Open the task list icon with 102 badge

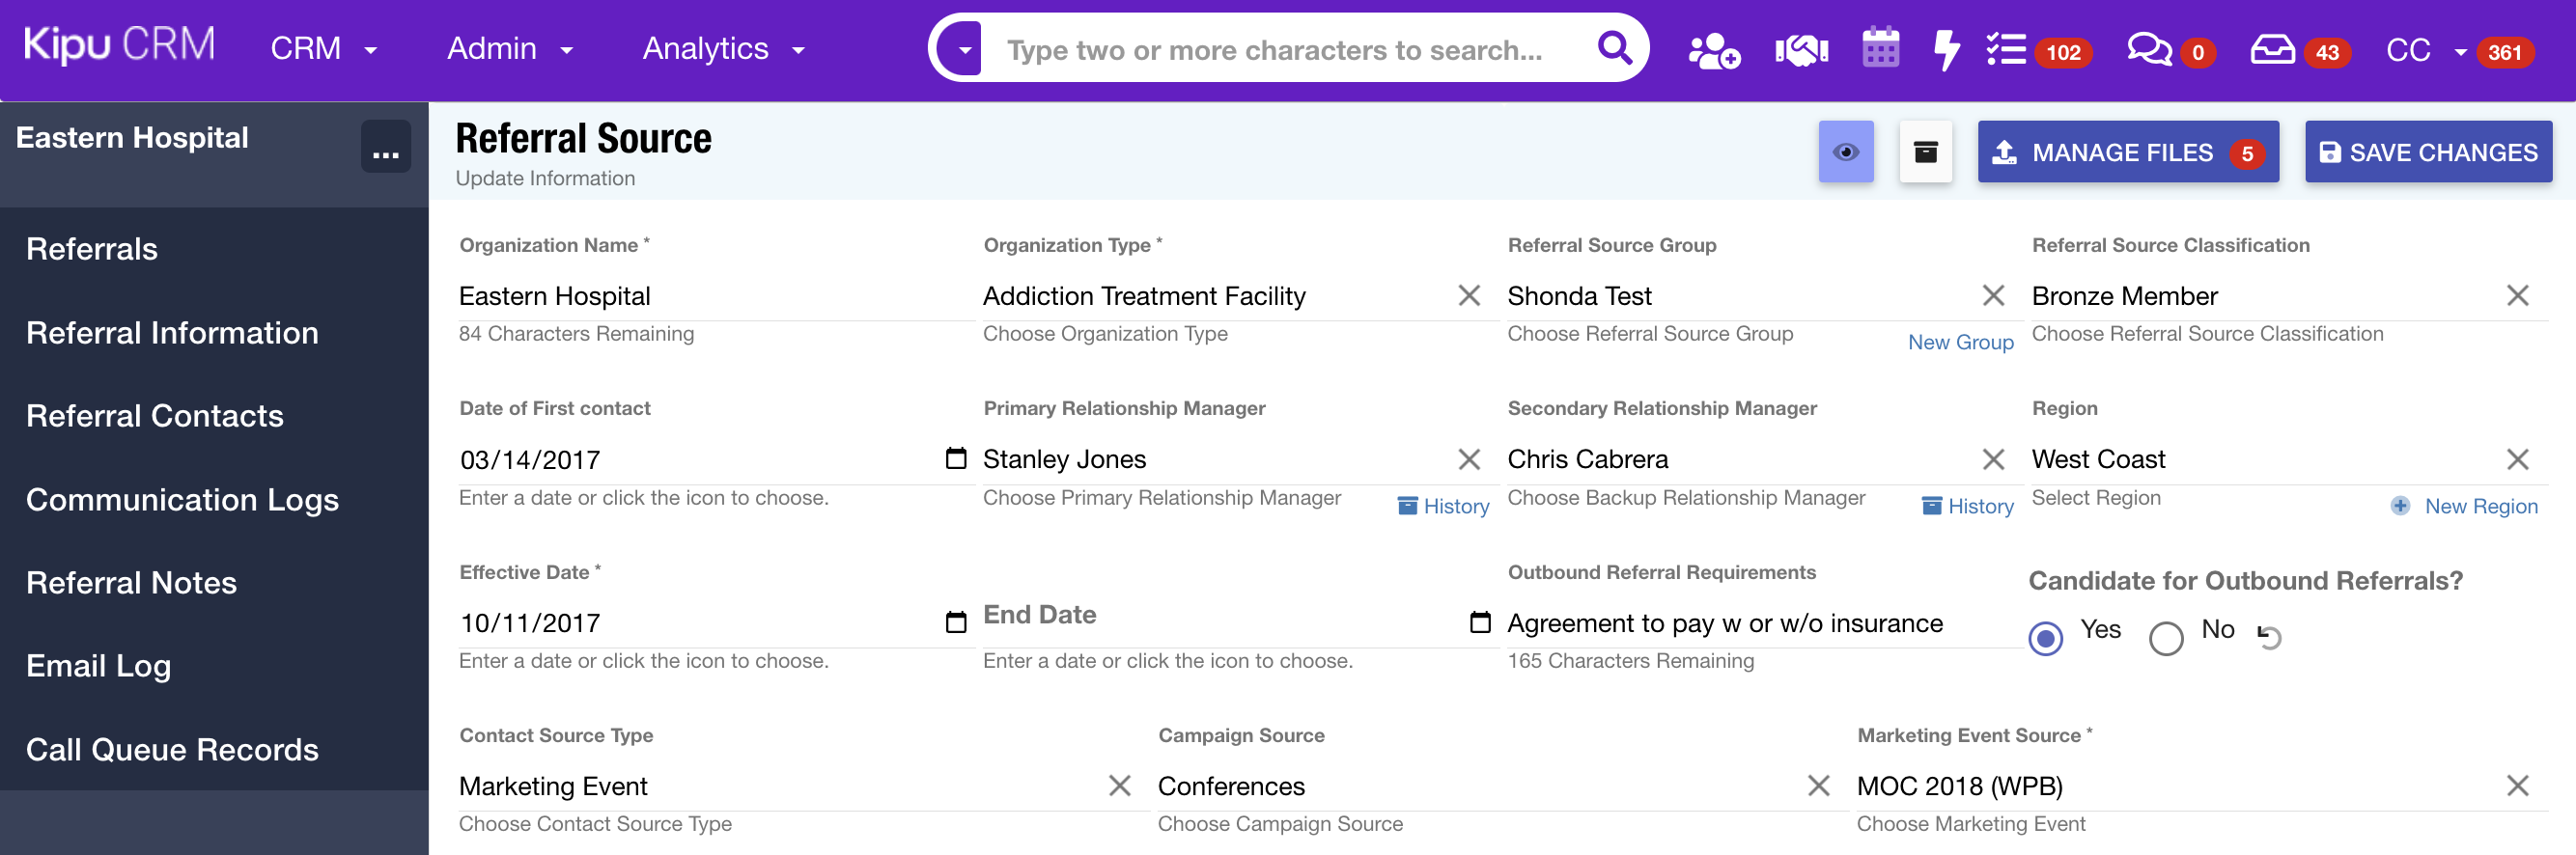[2006, 49]
